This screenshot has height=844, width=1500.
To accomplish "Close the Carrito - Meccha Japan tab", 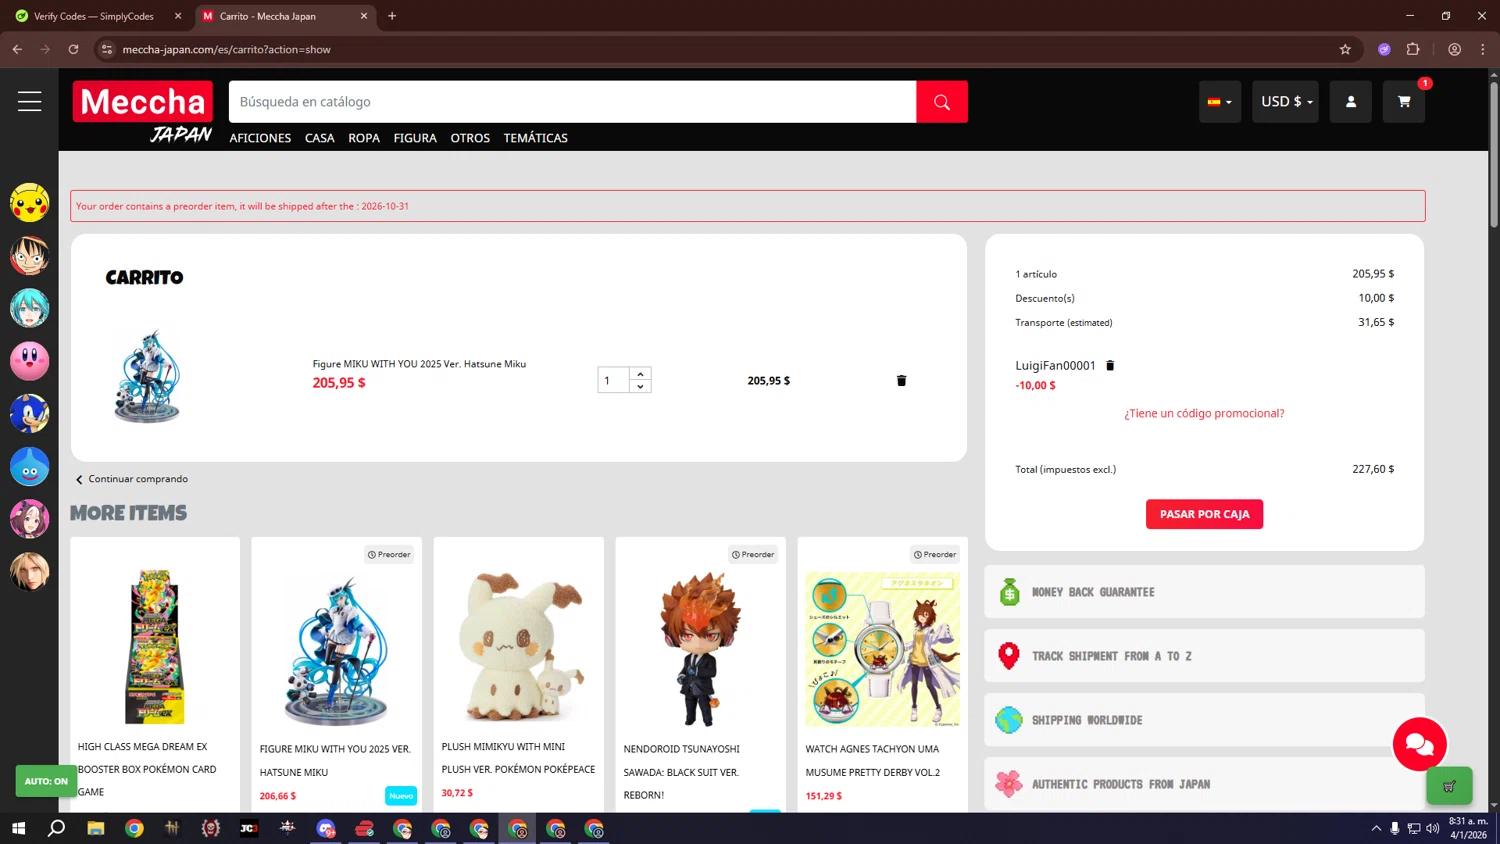I will pyautogui.click(x=364, y=16).
